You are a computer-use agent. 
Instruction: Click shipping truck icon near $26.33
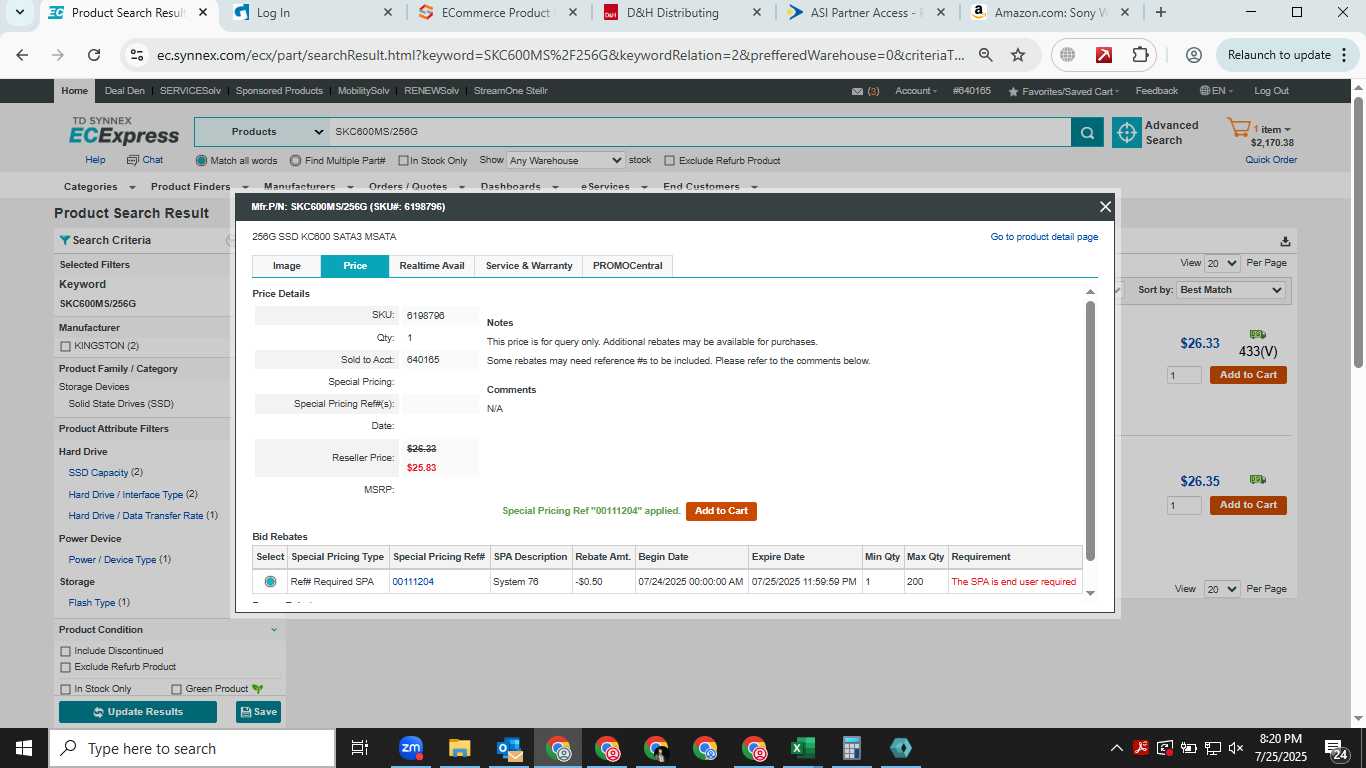point(1257,334)
